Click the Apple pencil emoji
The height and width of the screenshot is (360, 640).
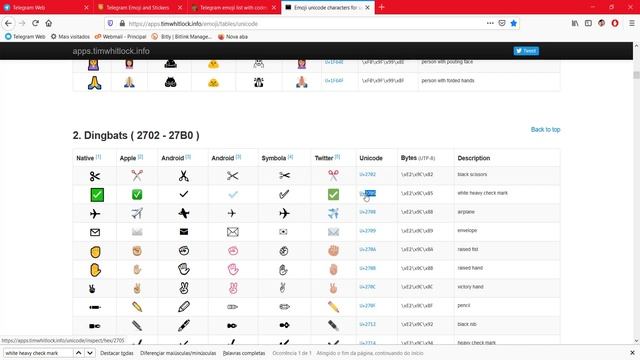pos(137,307)
